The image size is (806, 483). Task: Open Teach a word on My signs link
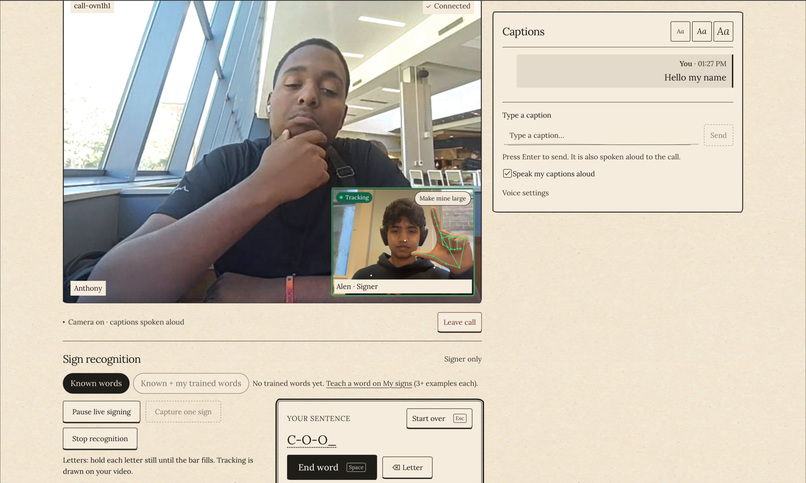tap(369, 383)
